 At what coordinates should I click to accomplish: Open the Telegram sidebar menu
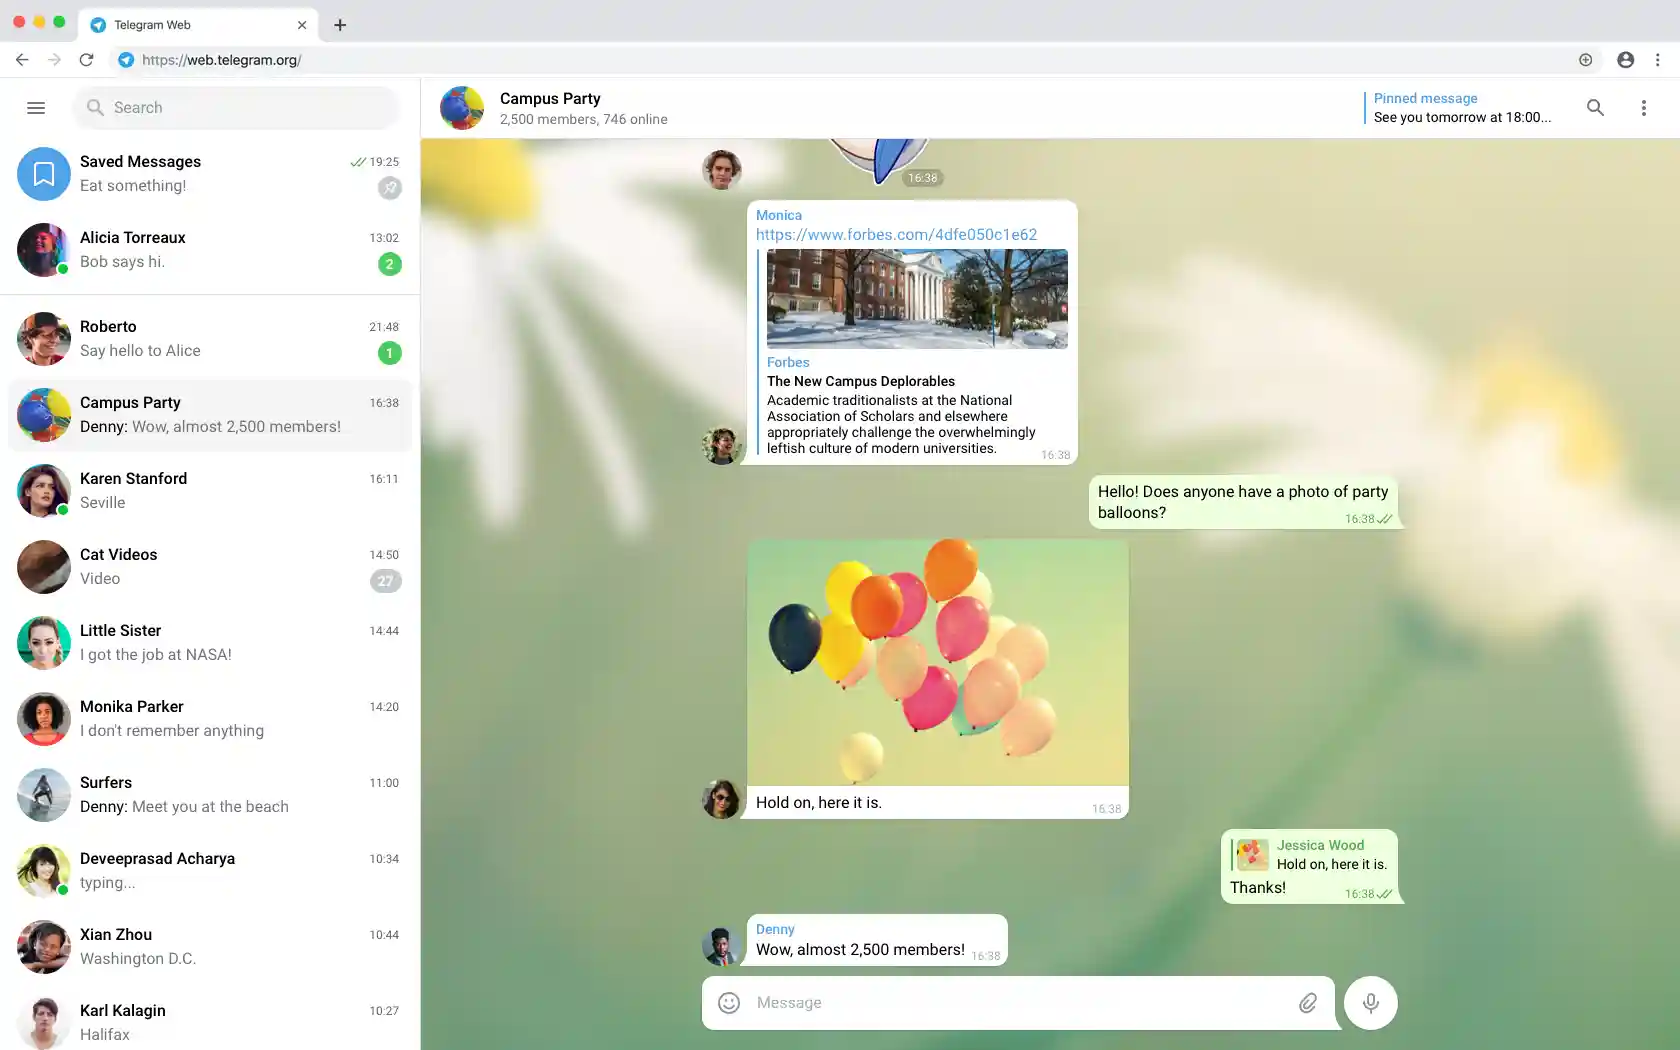[36, 107]
